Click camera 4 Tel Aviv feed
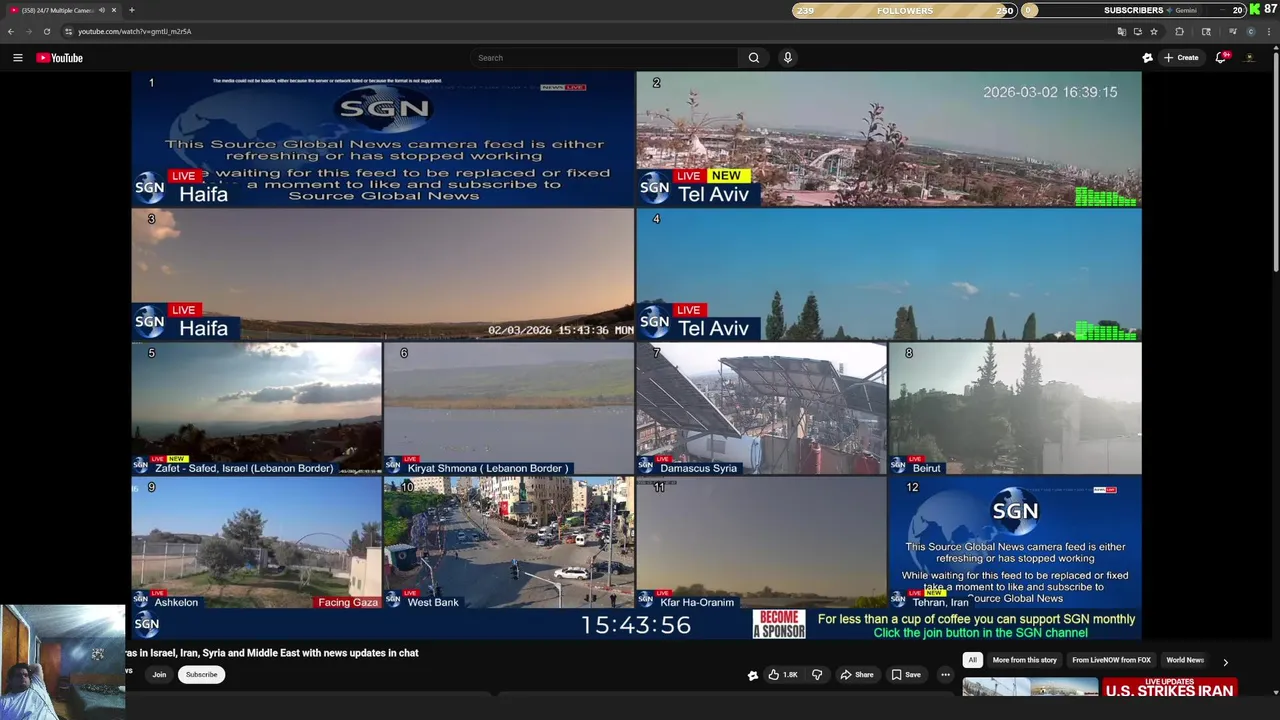1280x720 pixels. pyautogui.click(x=888, y=274)
